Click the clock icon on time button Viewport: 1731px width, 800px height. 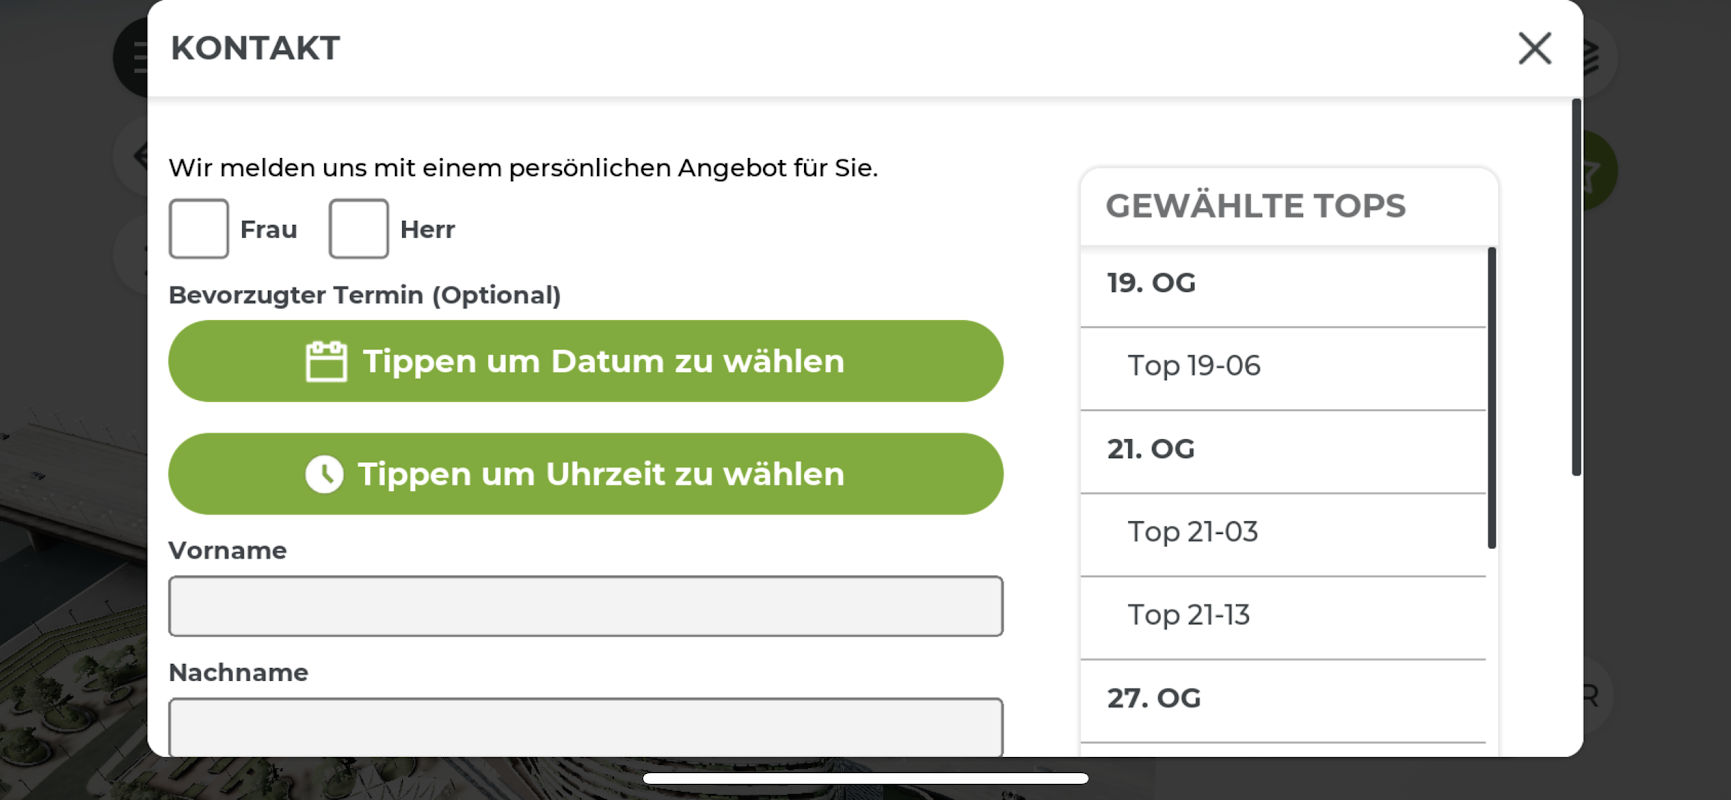324,474
